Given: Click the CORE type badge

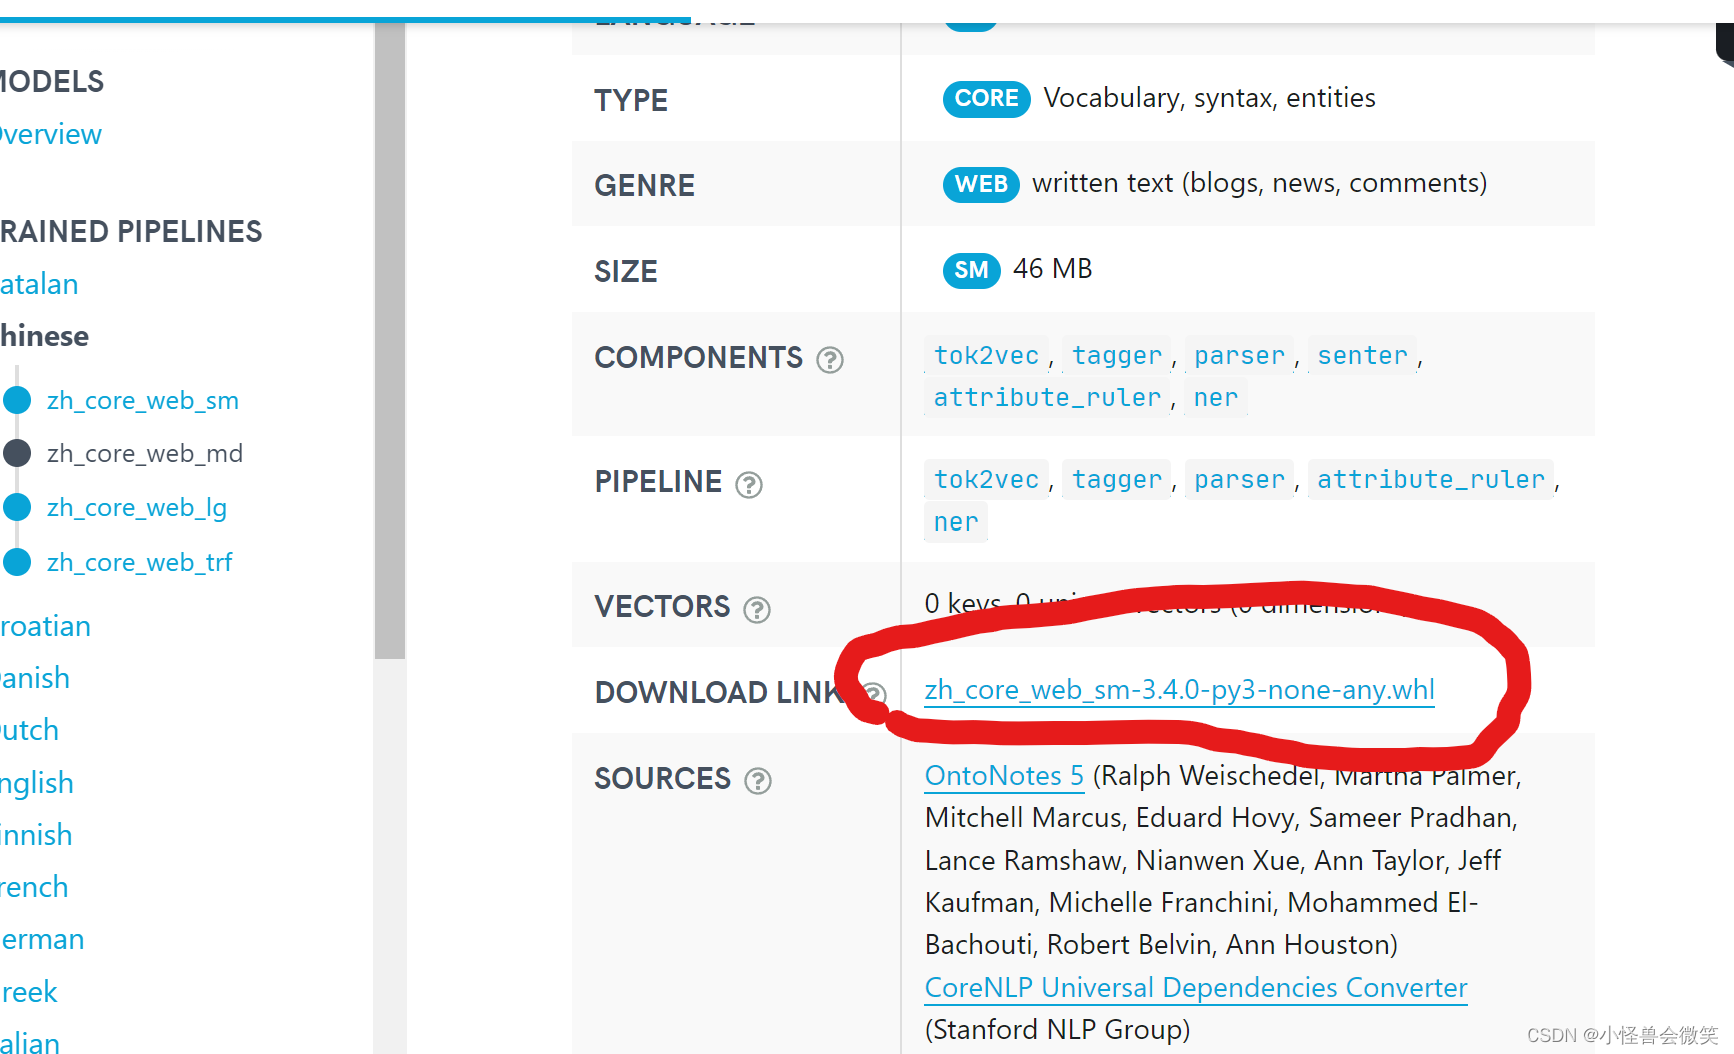Looking at the screenshot, I should [x=986, y=99].
